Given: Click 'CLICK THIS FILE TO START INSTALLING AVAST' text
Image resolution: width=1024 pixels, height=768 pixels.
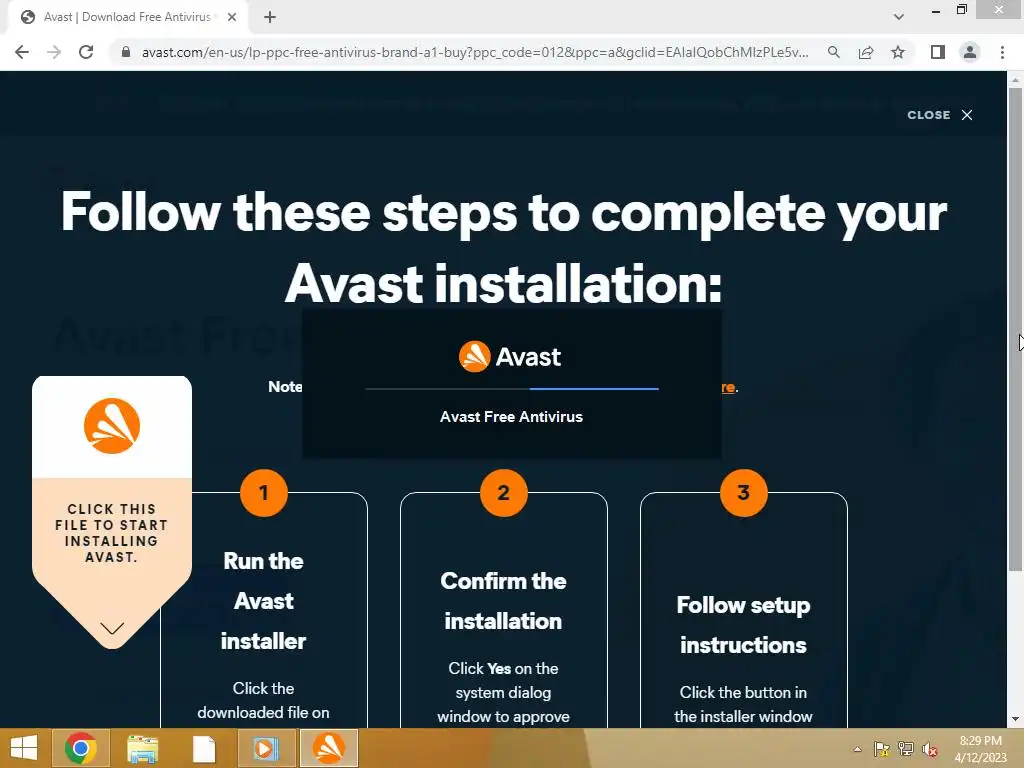Looking at the screenshot, I should (112, 533).
